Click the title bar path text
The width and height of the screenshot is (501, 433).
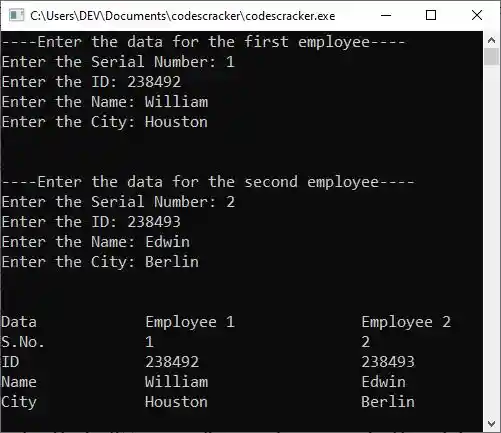(182, 16)
